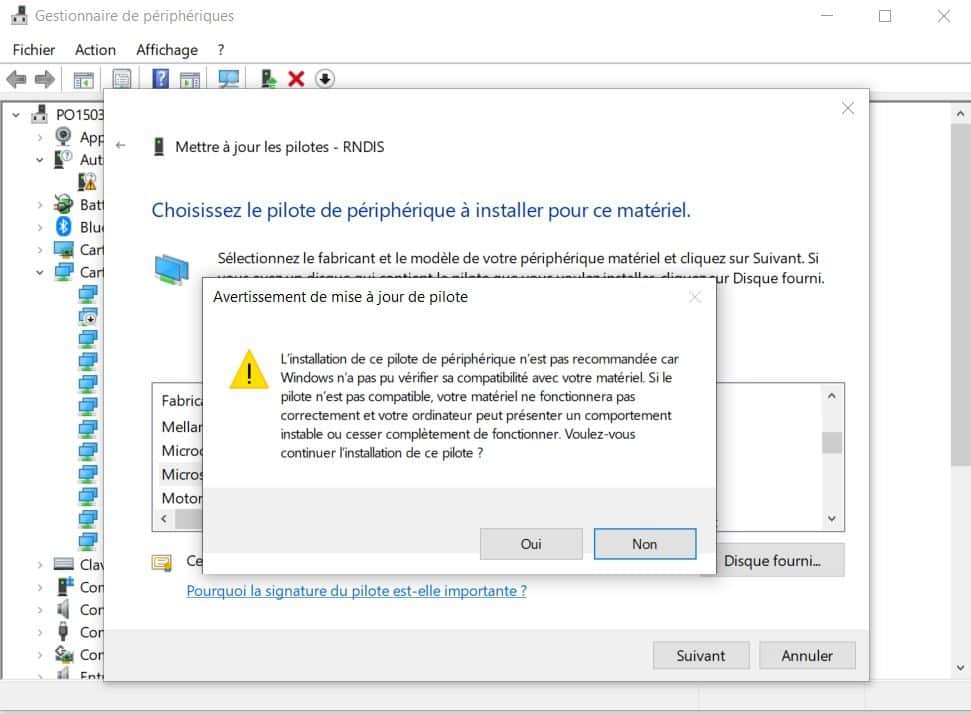The width and height of the screenshot is (971, 714).
Task: Select the Bluetooth icon in the device tree
Action: pos(64,227)
